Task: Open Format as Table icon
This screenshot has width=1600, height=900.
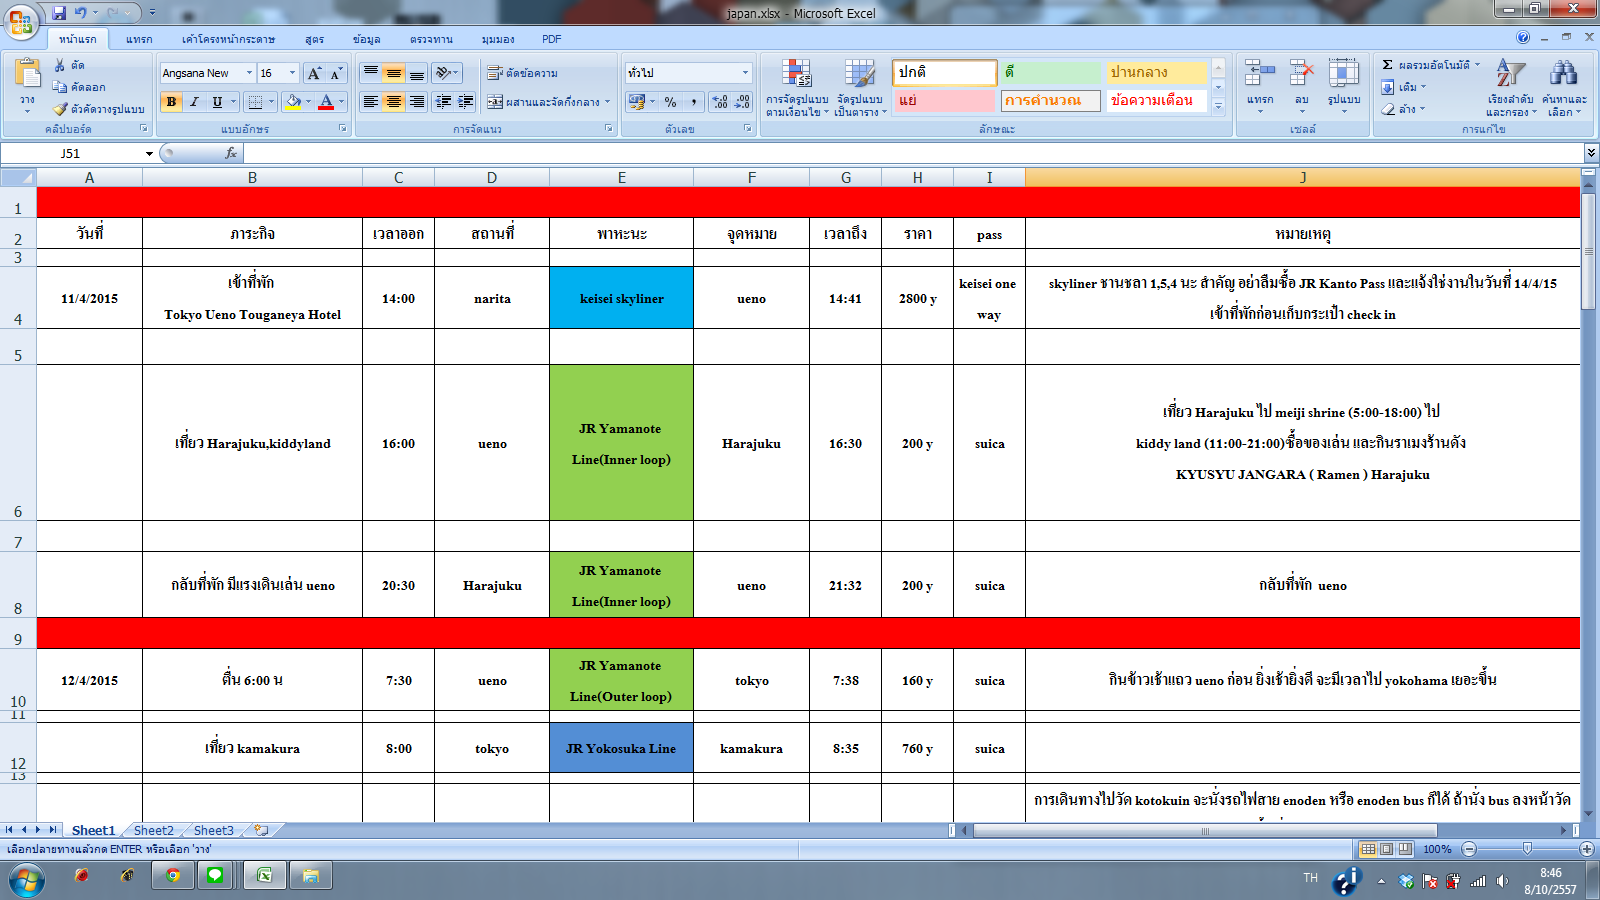Action: coord(859,74)
